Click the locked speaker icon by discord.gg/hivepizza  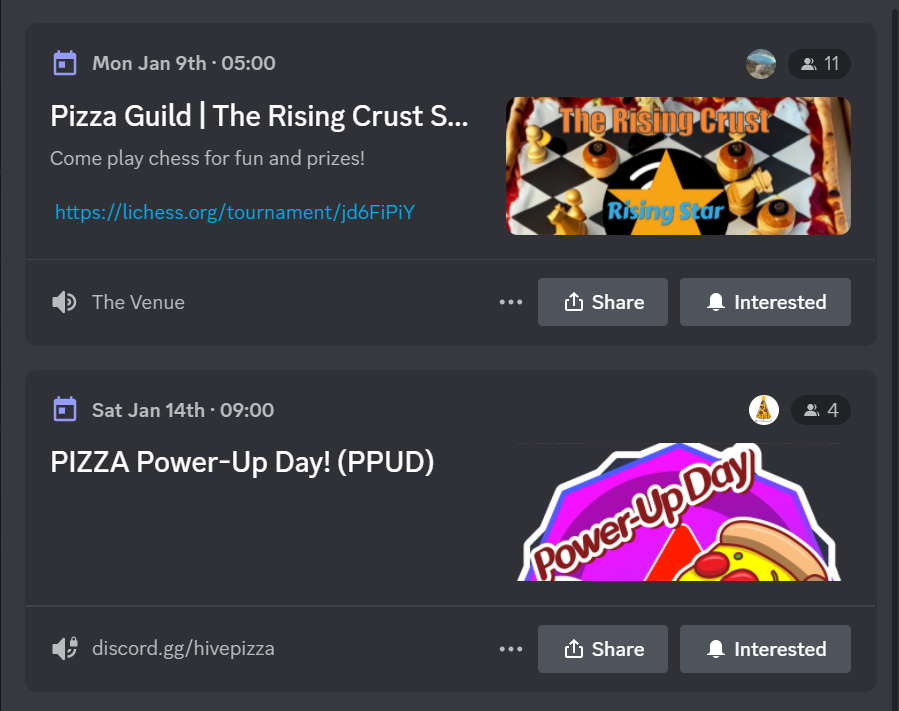(x=65, y=649)
